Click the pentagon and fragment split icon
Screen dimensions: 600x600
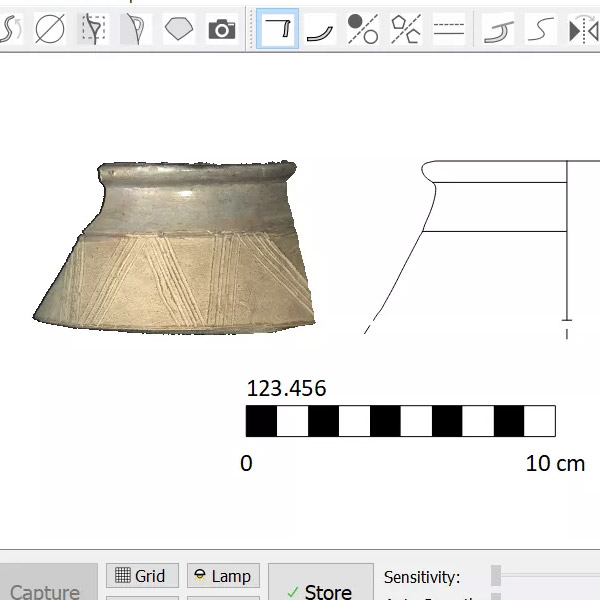406,29
